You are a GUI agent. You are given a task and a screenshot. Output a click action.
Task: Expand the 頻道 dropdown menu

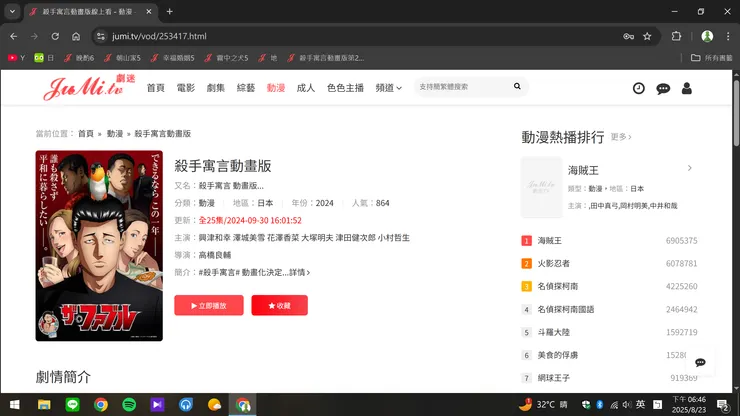point(388,88)
